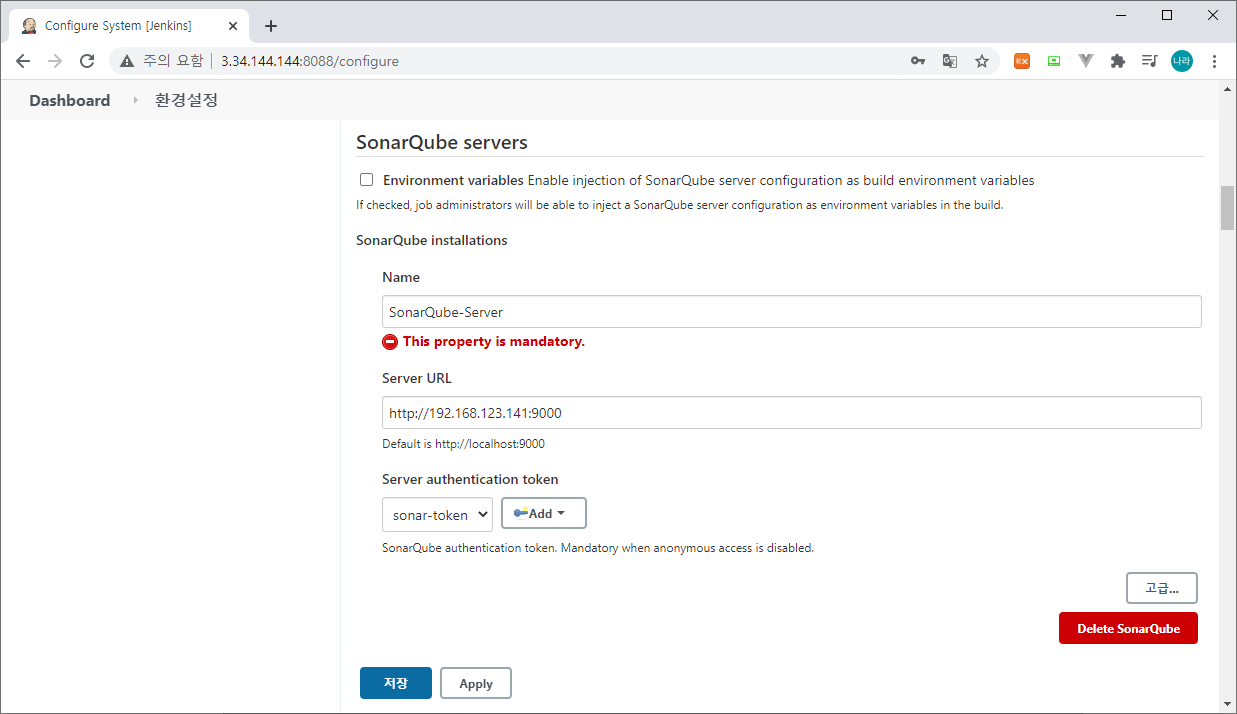1237x714 pixels.
Task: Open the Chrome three-dot menu
Action: (1214, 61)
